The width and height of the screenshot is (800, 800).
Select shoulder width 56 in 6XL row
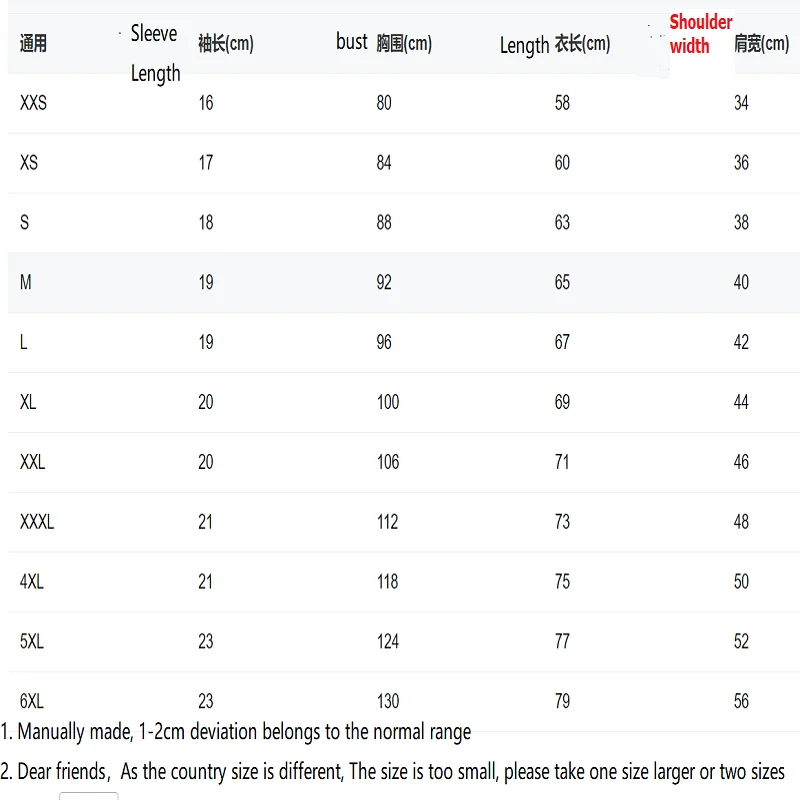click(741, 701)
